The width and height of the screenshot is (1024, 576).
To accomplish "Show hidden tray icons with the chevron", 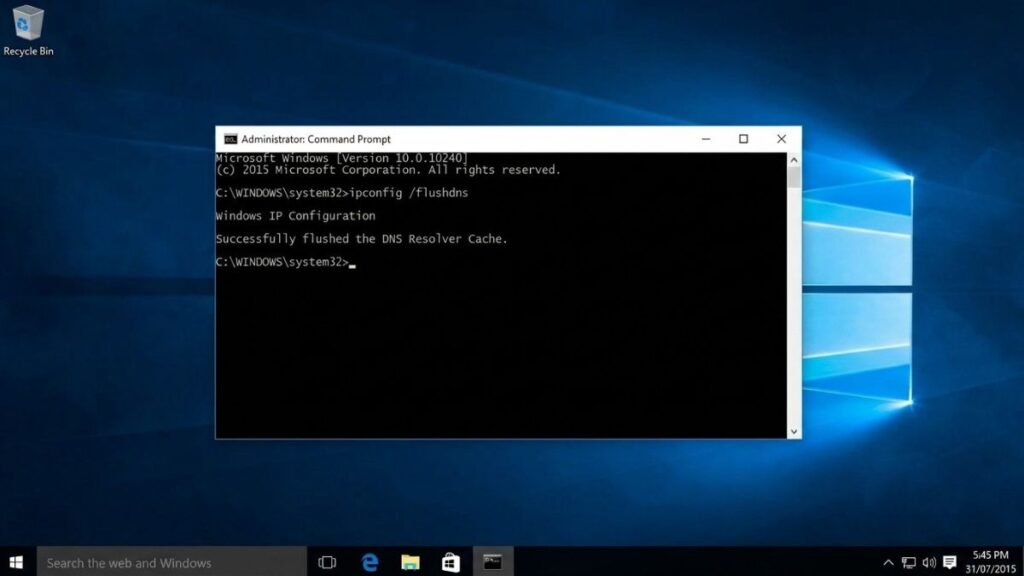I will click(x=888, y=562).
